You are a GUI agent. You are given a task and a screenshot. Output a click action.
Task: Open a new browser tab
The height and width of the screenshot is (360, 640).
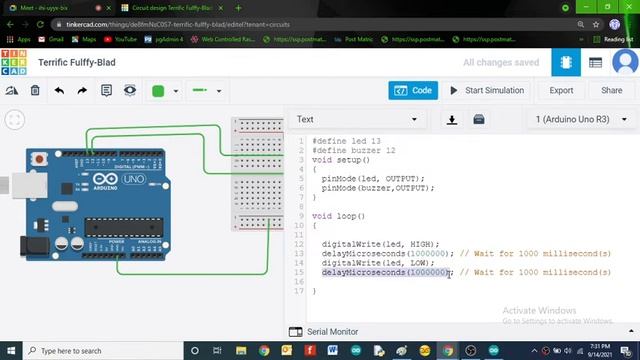(x=238, y=8)
